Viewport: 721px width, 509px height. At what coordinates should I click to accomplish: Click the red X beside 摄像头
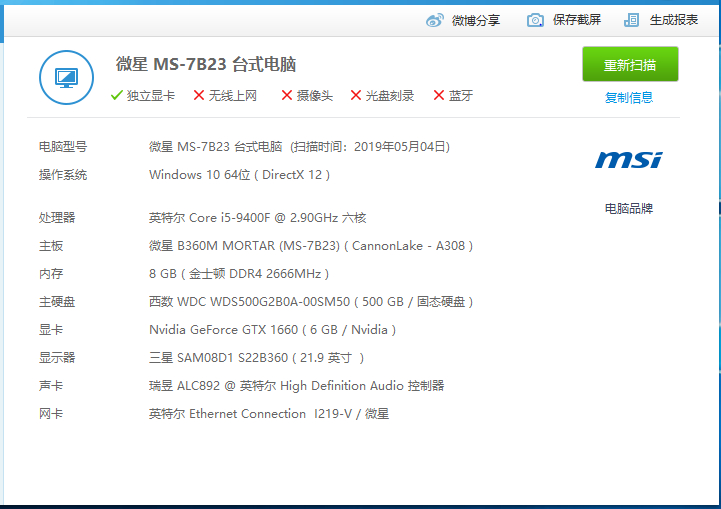(286, 95)
